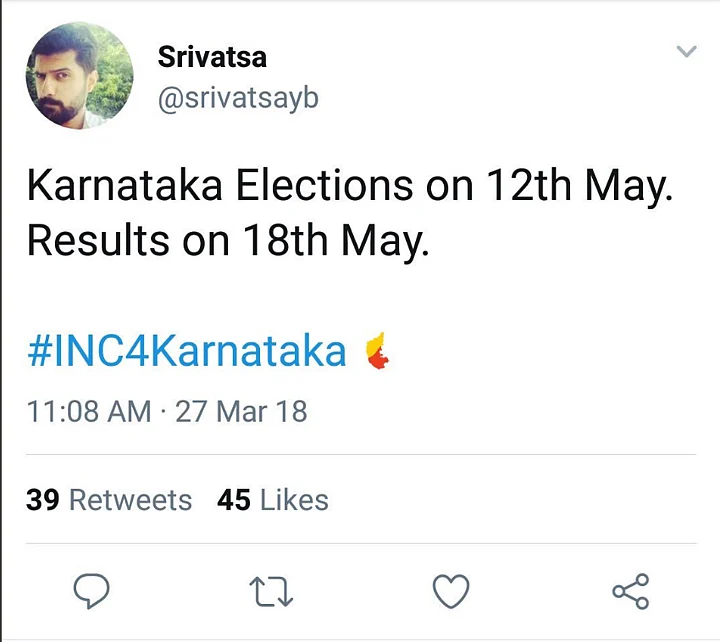Click the 27 Mar 18 date

(x=241, y=411)
